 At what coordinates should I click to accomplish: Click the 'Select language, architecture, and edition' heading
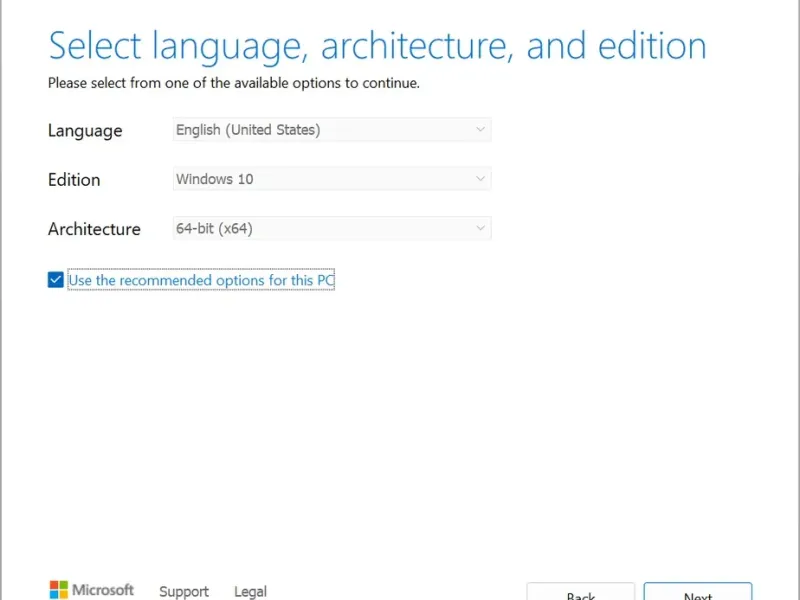coord(378,46)
